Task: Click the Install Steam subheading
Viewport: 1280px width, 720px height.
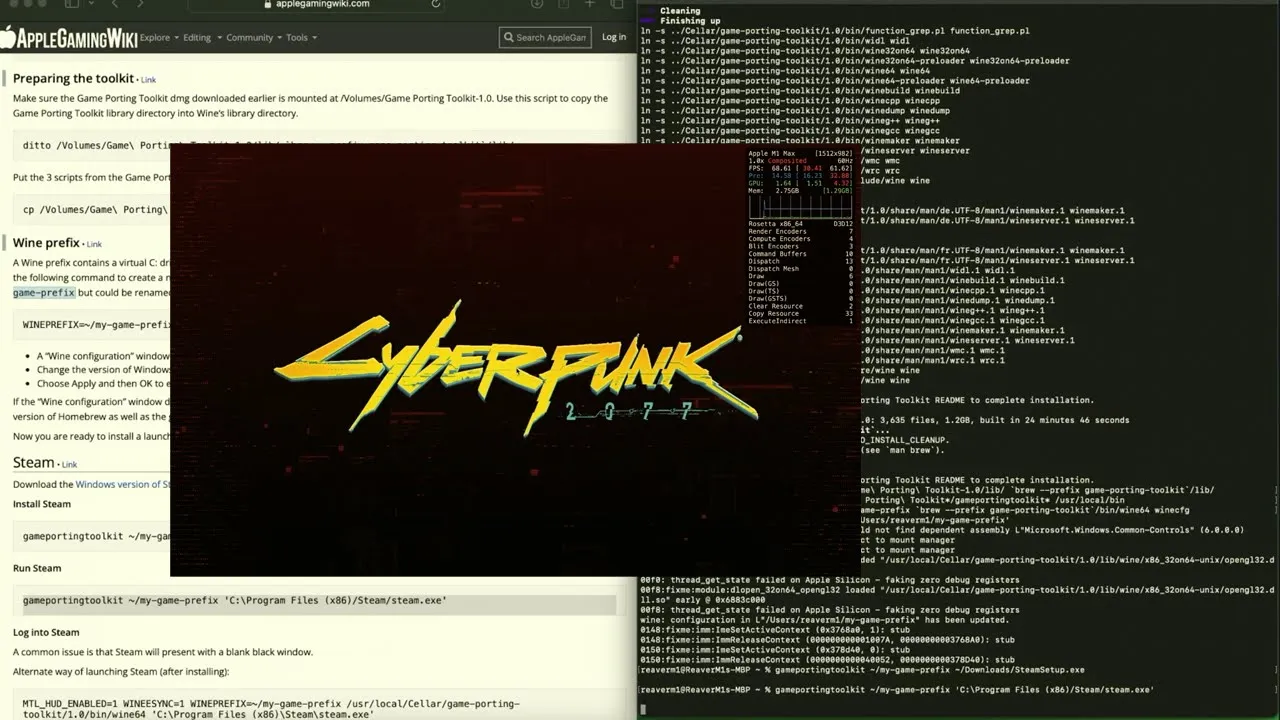Action: 42,504
